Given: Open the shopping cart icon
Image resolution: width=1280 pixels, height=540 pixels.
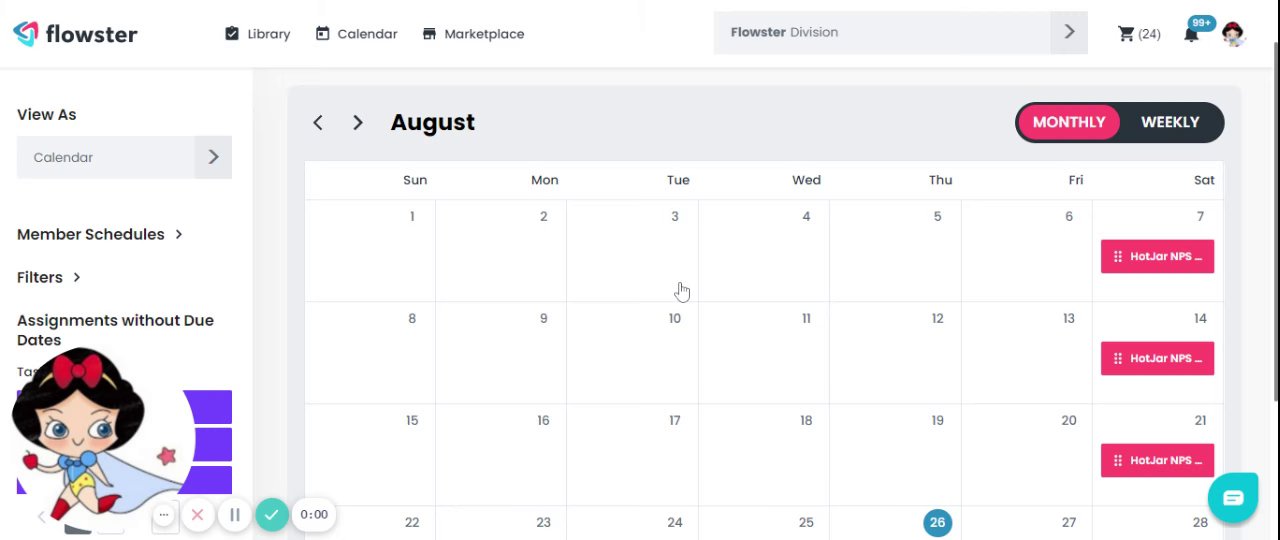Looking at the screenshot, I should (1126, 34).
